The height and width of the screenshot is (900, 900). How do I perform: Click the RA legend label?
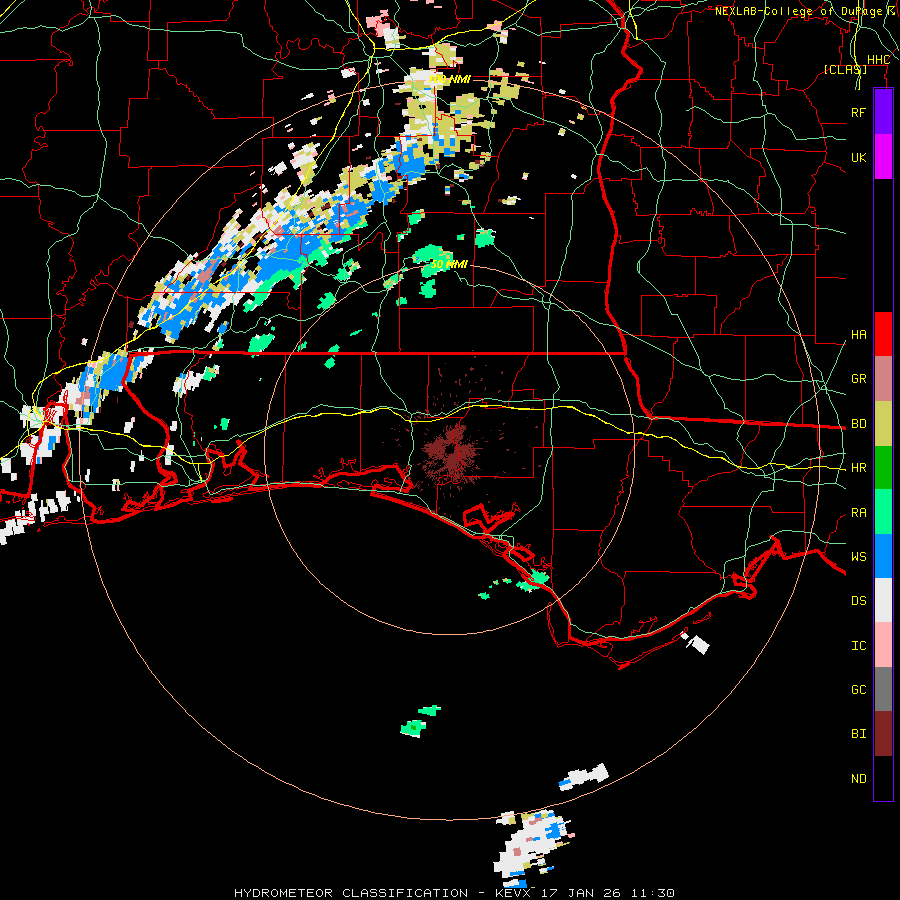point(858,513)
